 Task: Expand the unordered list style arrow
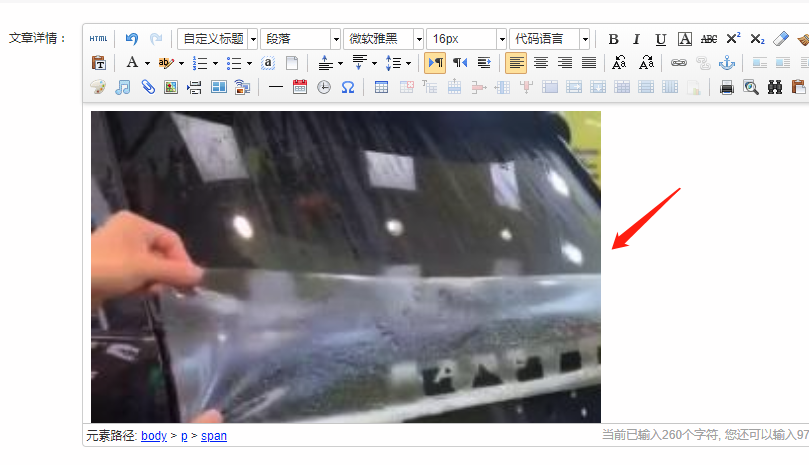pos(249,63)
